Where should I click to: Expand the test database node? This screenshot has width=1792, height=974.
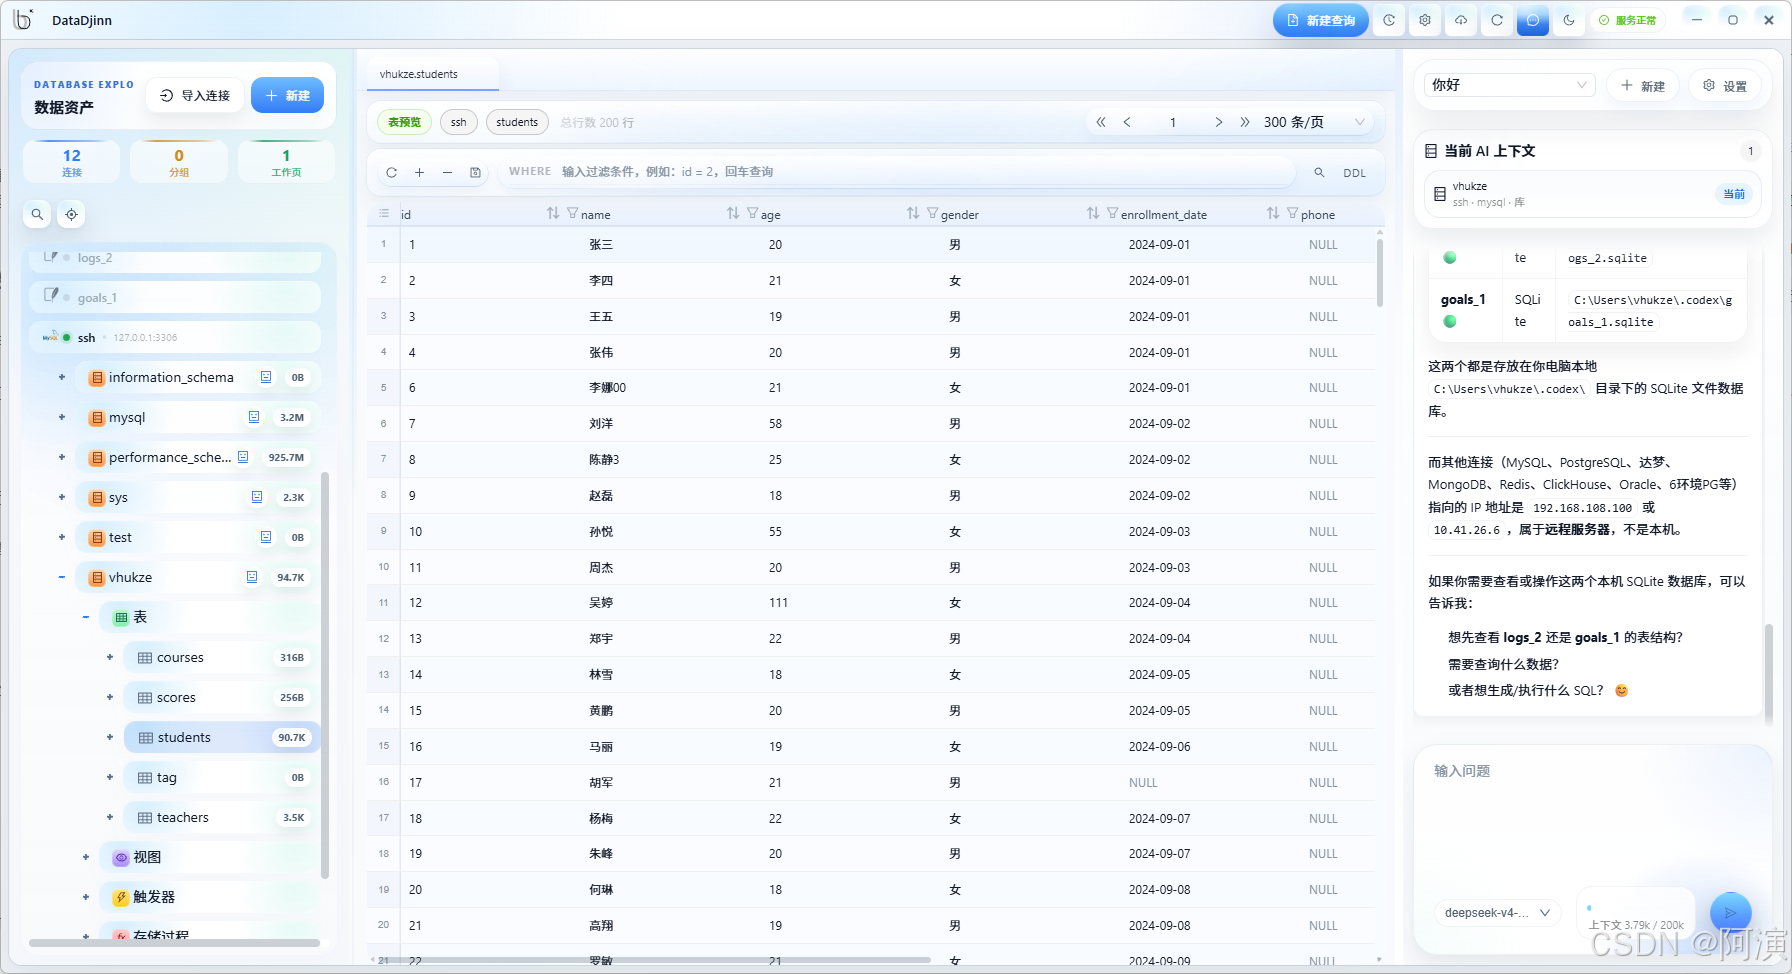(x=62, y=537)
